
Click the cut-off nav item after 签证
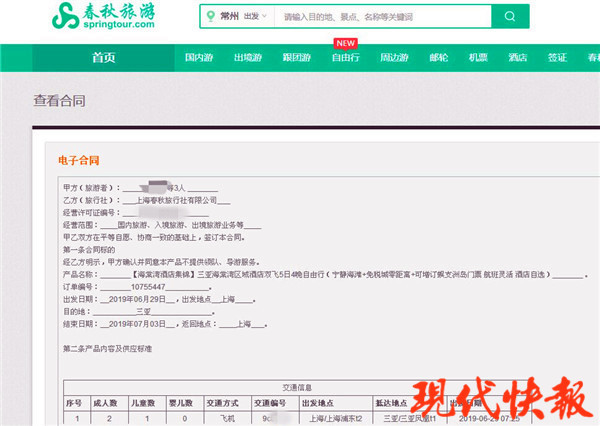(593, 59)
